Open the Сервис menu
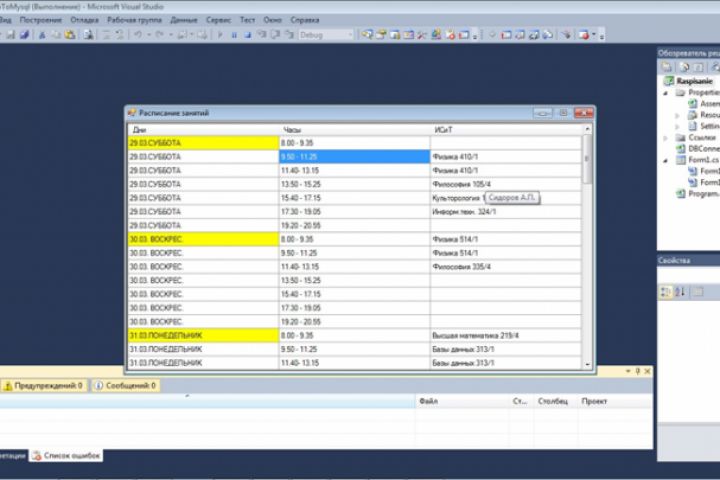This screenshot has height=480, width=720. click(219, 20)
